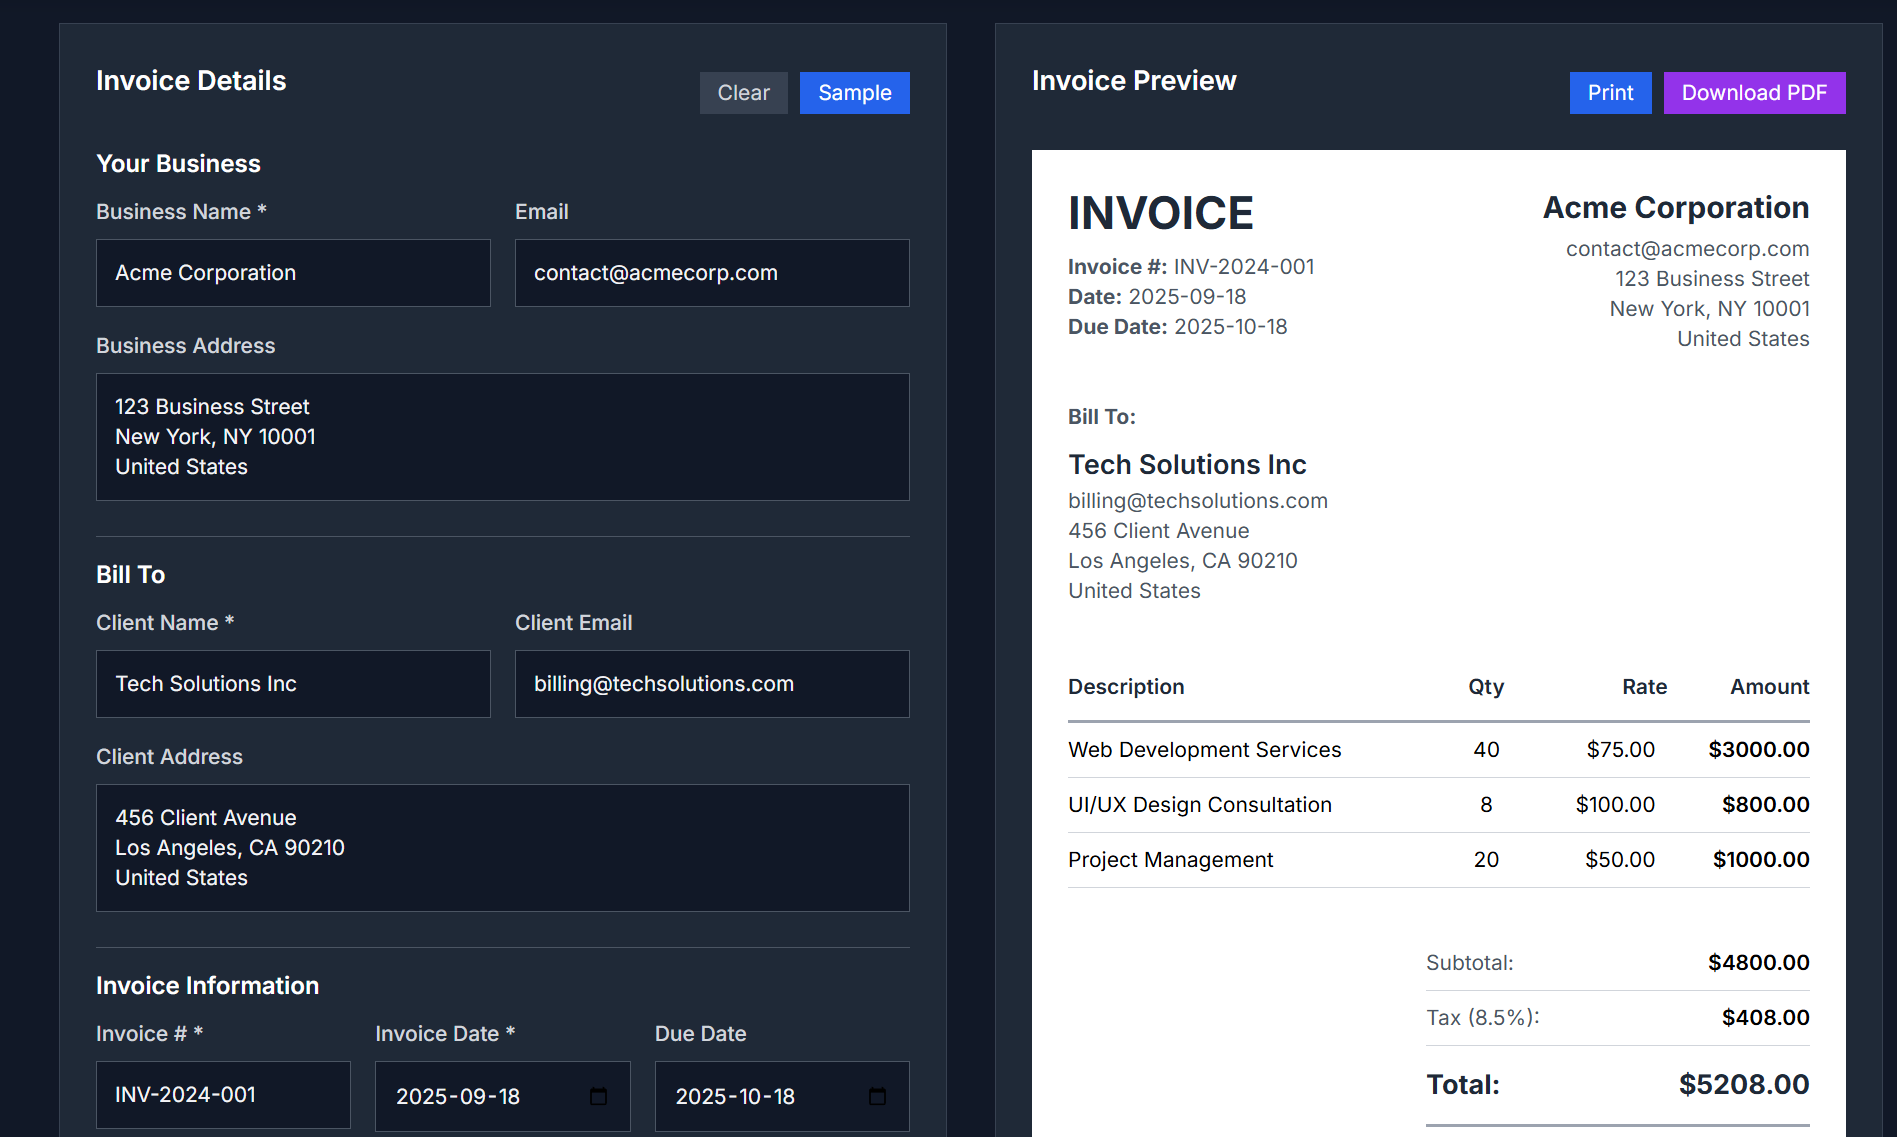Screen dimensions: 1897x1137
Task: Click Acme Corporation heading in preview
Action: click(x=1675, y=208)
